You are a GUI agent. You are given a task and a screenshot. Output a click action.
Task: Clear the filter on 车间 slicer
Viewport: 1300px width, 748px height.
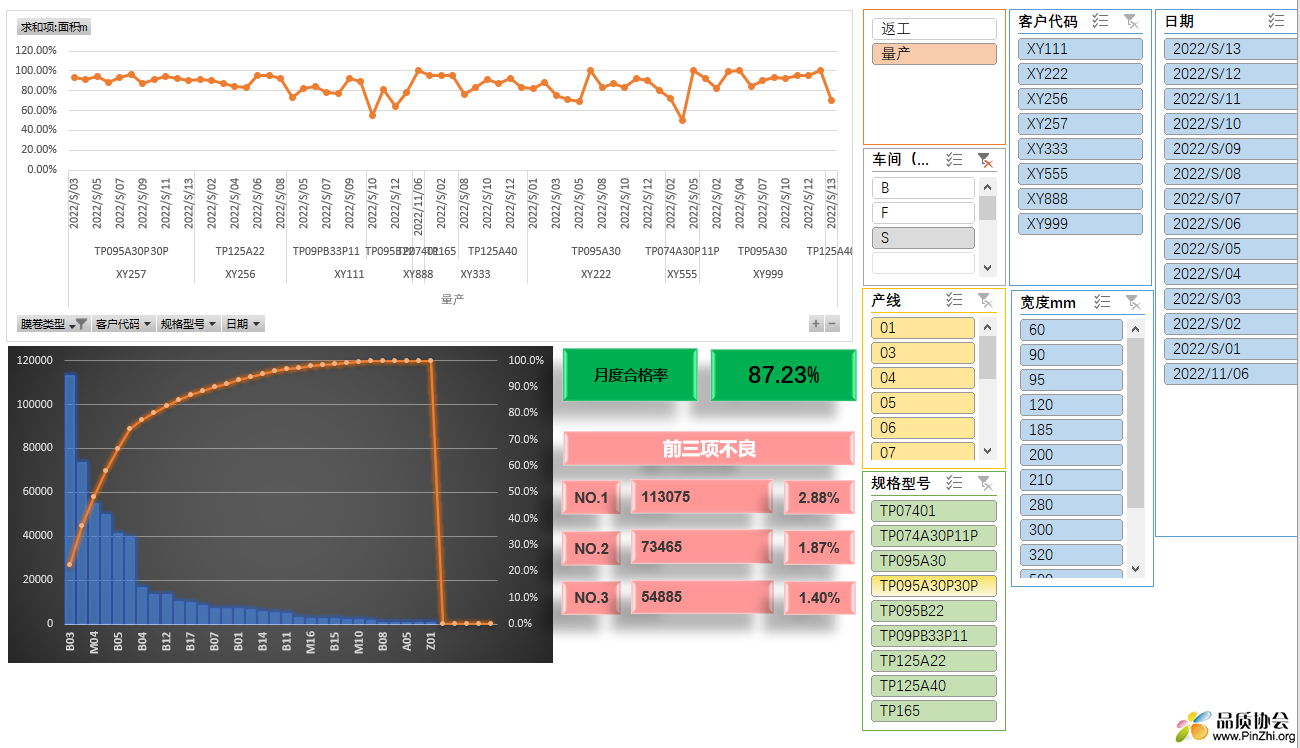point(985,160)
